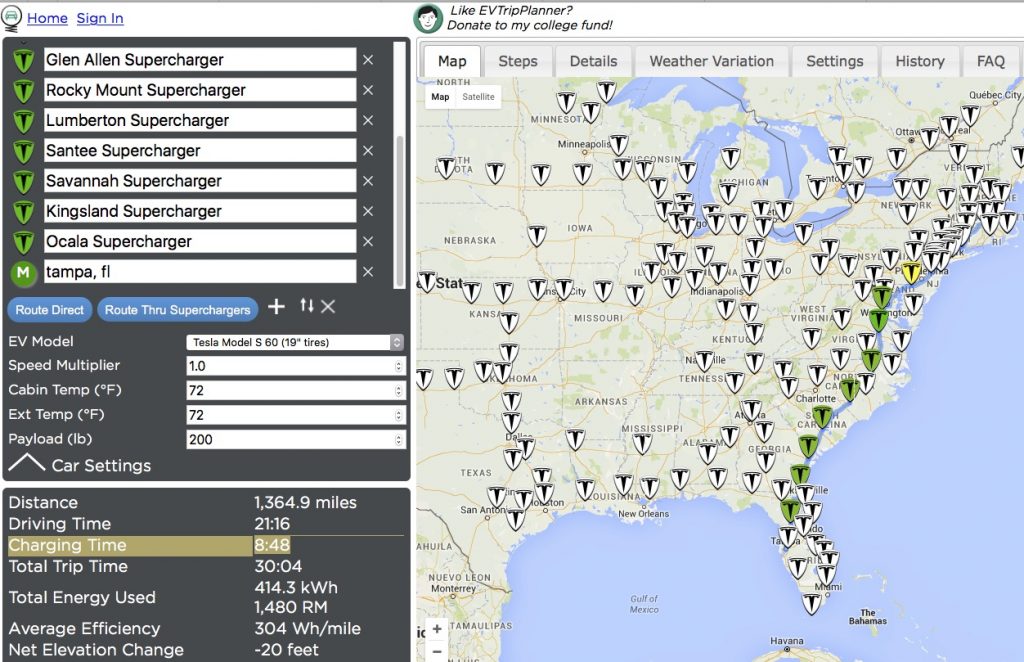
Task: Remove the tampa, fl destination
Action: pyautogui.click(x=368, y=272)
